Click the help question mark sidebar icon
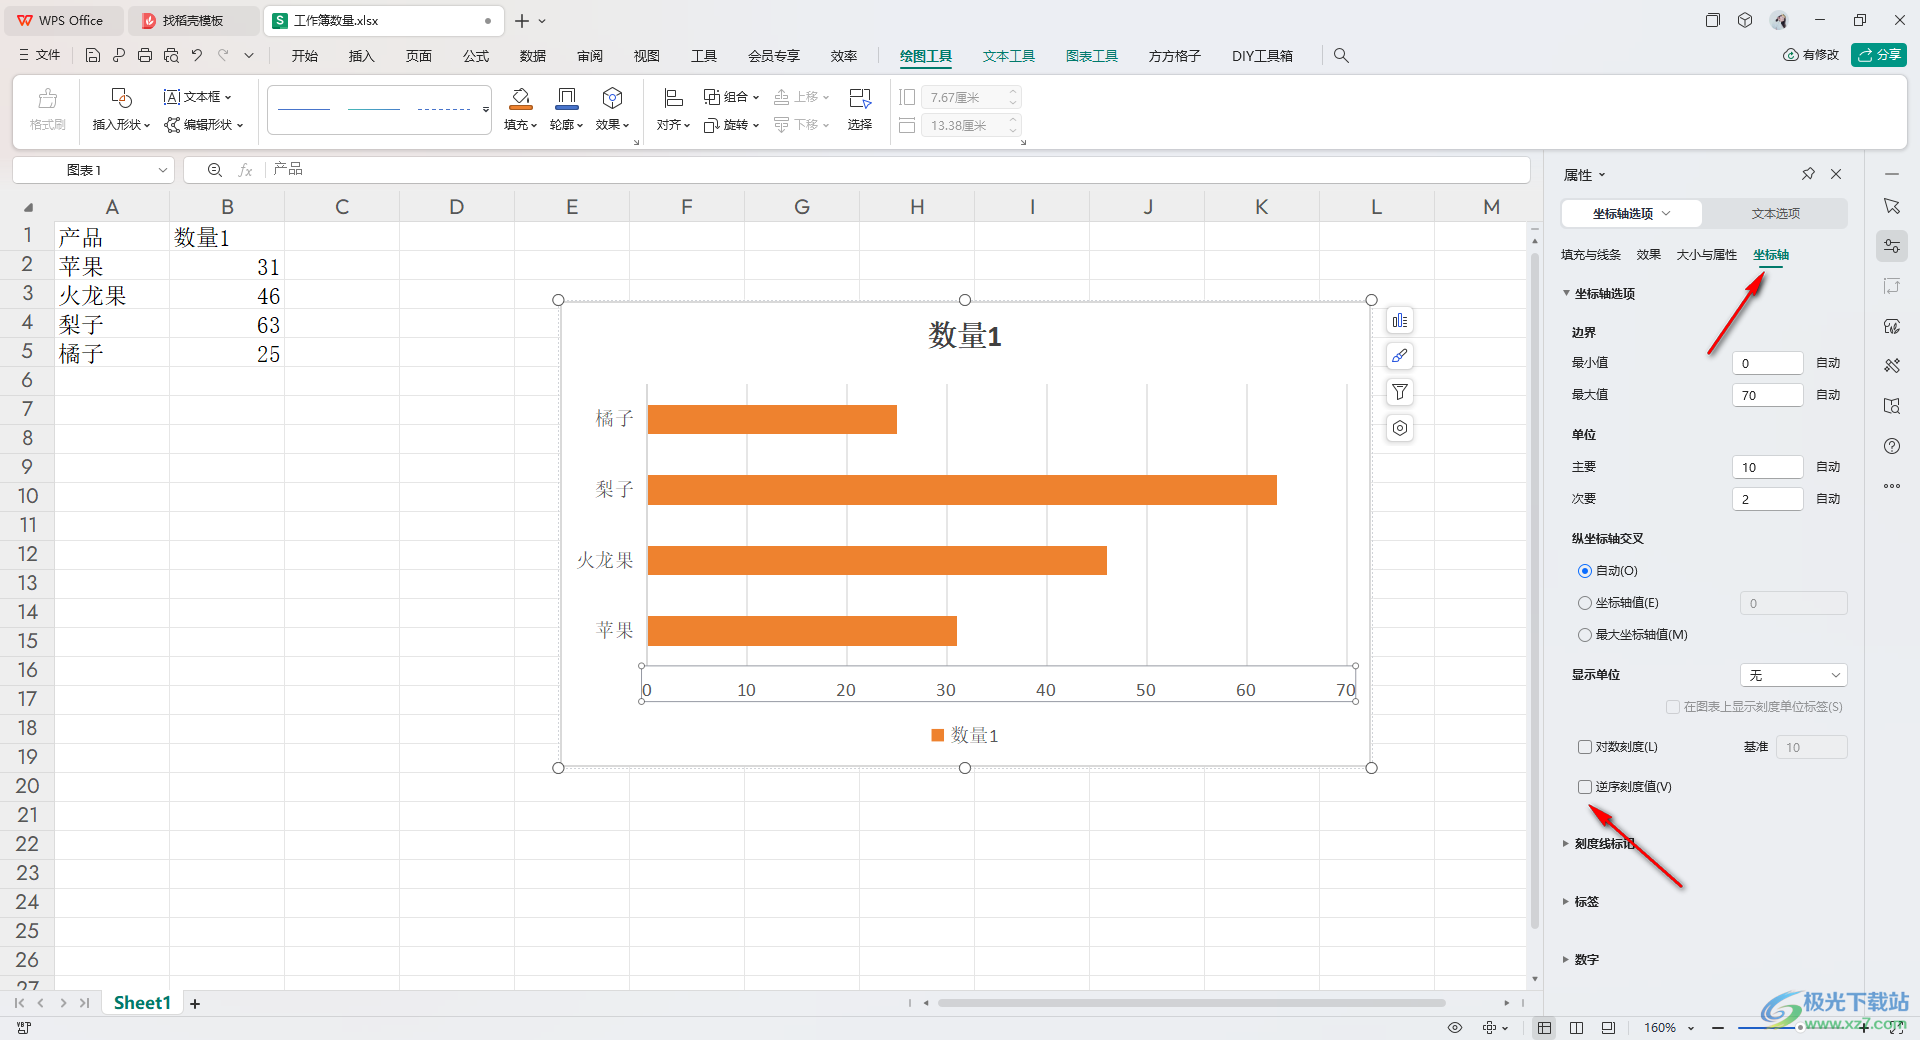 [x=1892, y=446]
